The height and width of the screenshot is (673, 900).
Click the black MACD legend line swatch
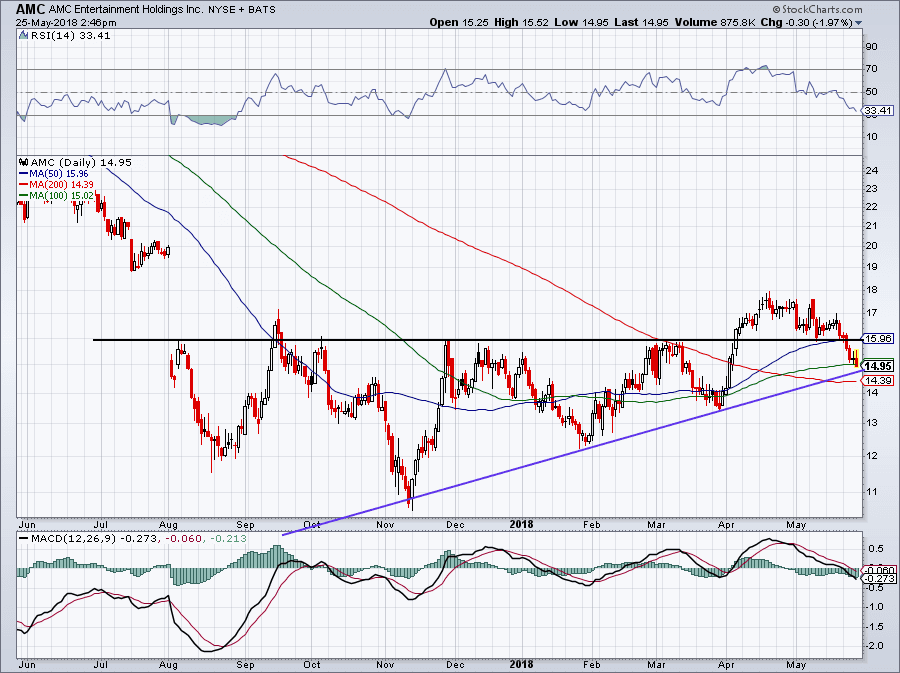[24, 539]
